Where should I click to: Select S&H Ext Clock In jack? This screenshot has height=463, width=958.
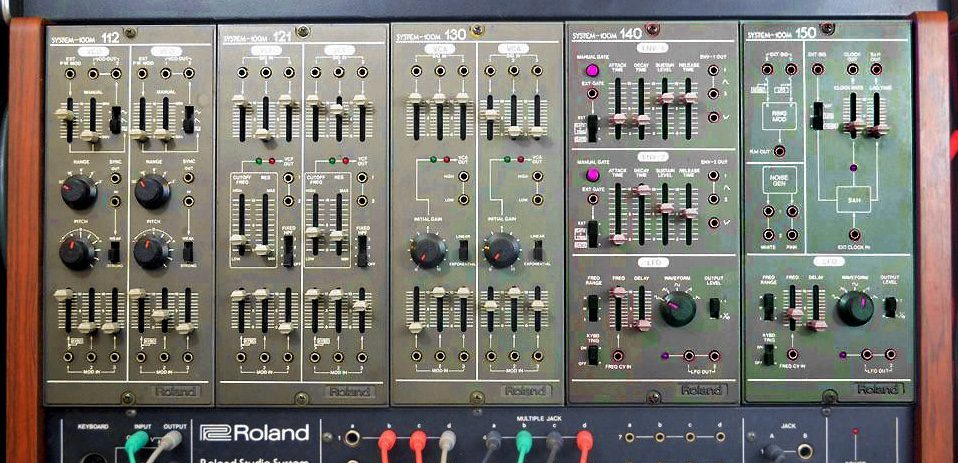coord(854,235)
